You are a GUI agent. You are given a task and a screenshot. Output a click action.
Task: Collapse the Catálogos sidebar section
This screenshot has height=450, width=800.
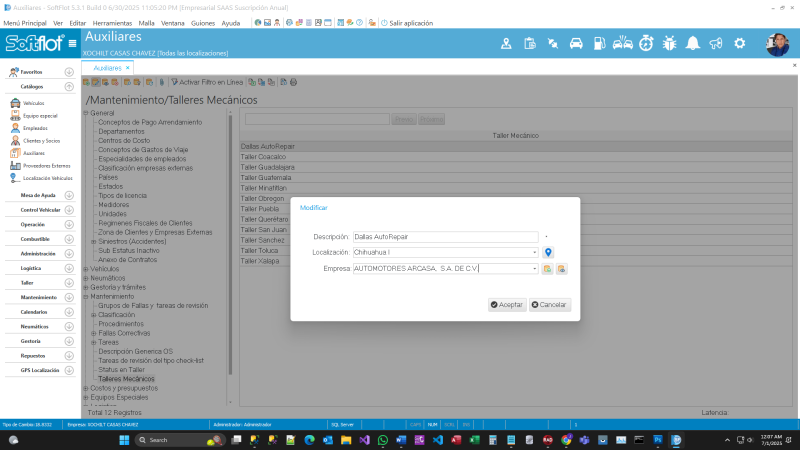(69, 87)
